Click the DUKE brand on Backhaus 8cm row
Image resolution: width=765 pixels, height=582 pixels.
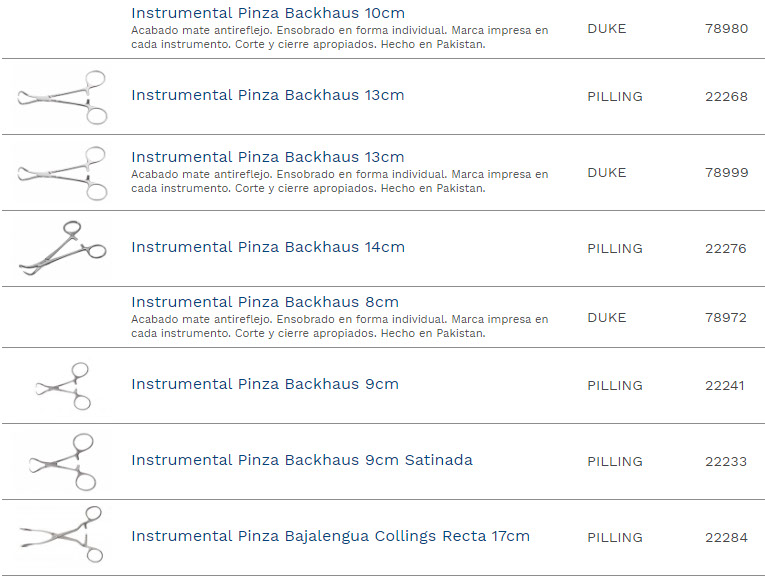[606, 318]
